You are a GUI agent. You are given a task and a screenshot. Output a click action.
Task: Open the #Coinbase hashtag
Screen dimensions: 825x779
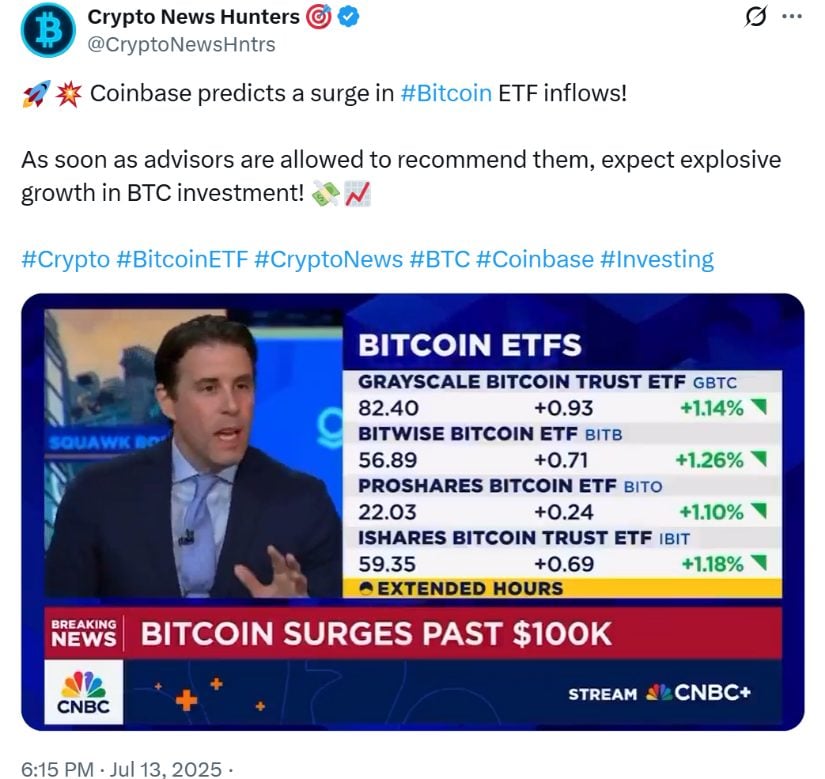535,259
